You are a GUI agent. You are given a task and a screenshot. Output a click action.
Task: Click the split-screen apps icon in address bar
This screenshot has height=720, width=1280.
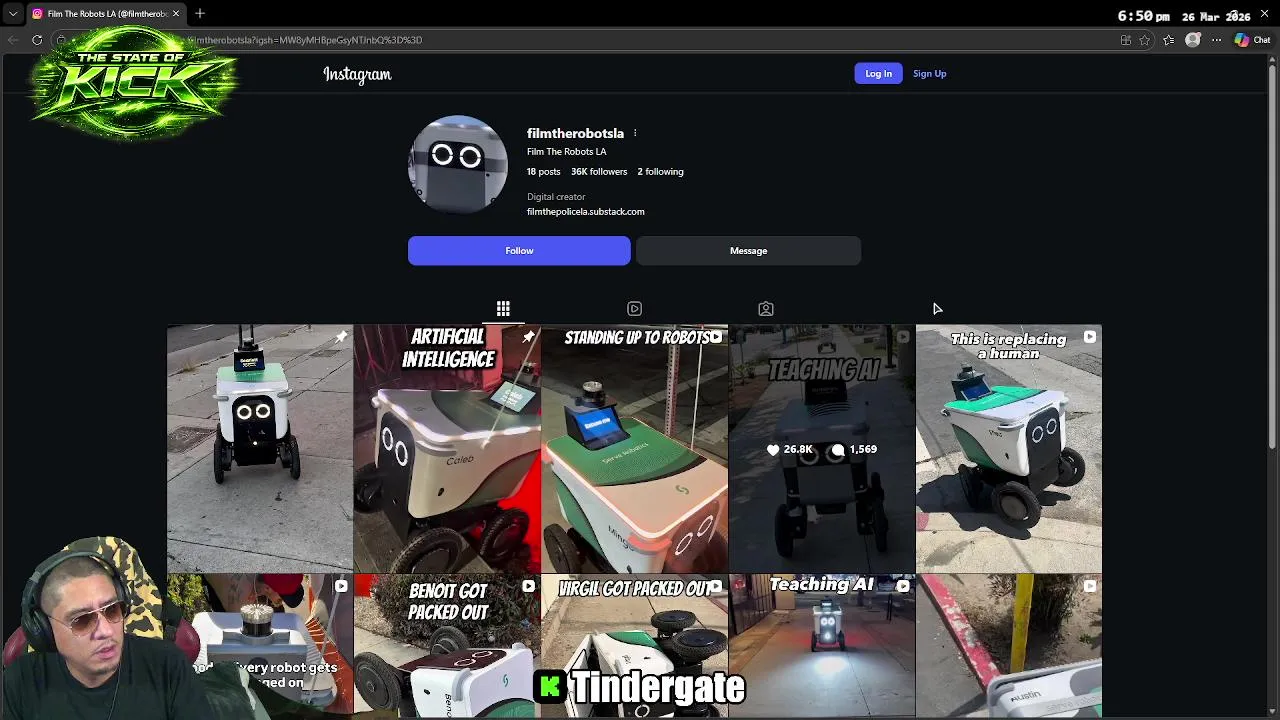pyautogui.click(x=1126, y=40)
